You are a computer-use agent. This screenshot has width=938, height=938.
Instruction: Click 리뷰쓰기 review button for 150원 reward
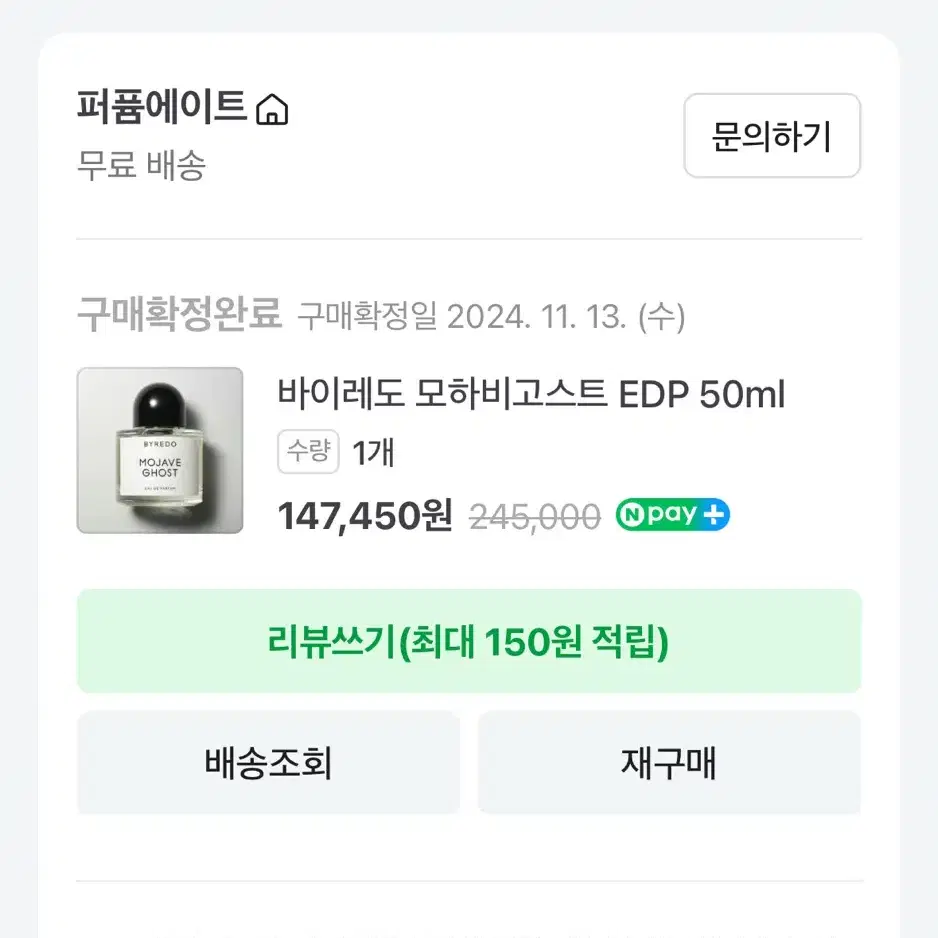(469, 641)
